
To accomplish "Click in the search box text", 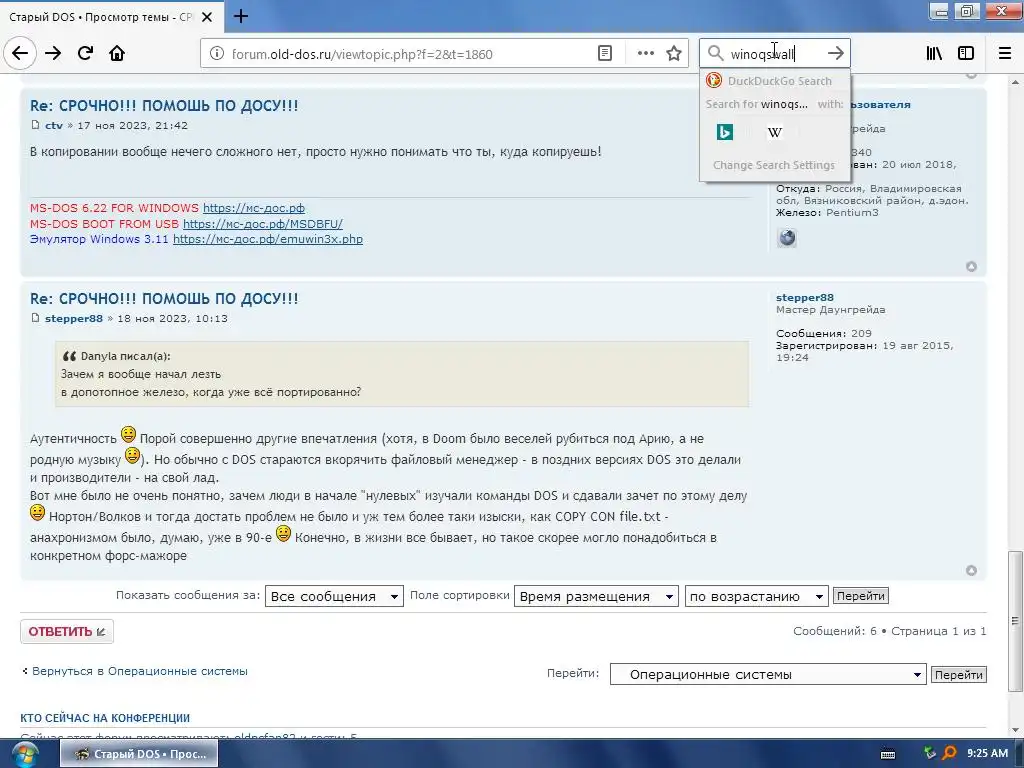I will pos(762,54).
